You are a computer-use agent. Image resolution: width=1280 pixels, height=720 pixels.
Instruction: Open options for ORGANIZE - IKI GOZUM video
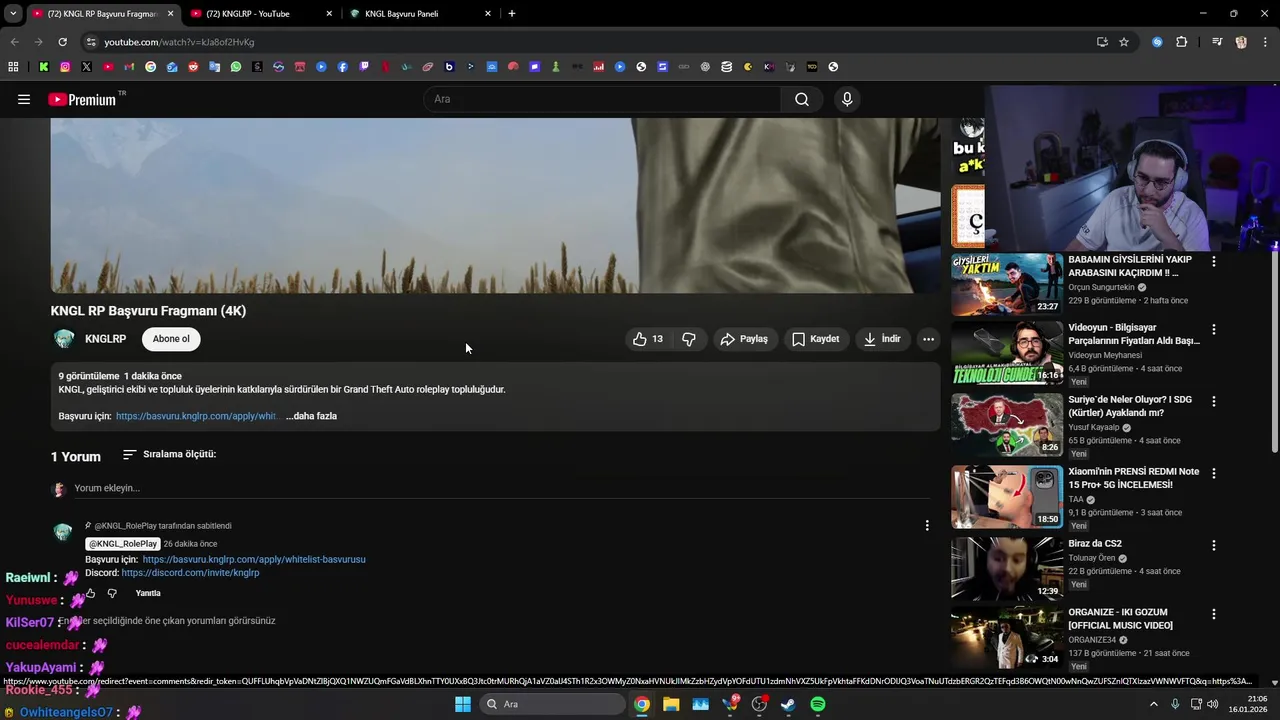pos(1214,613)
